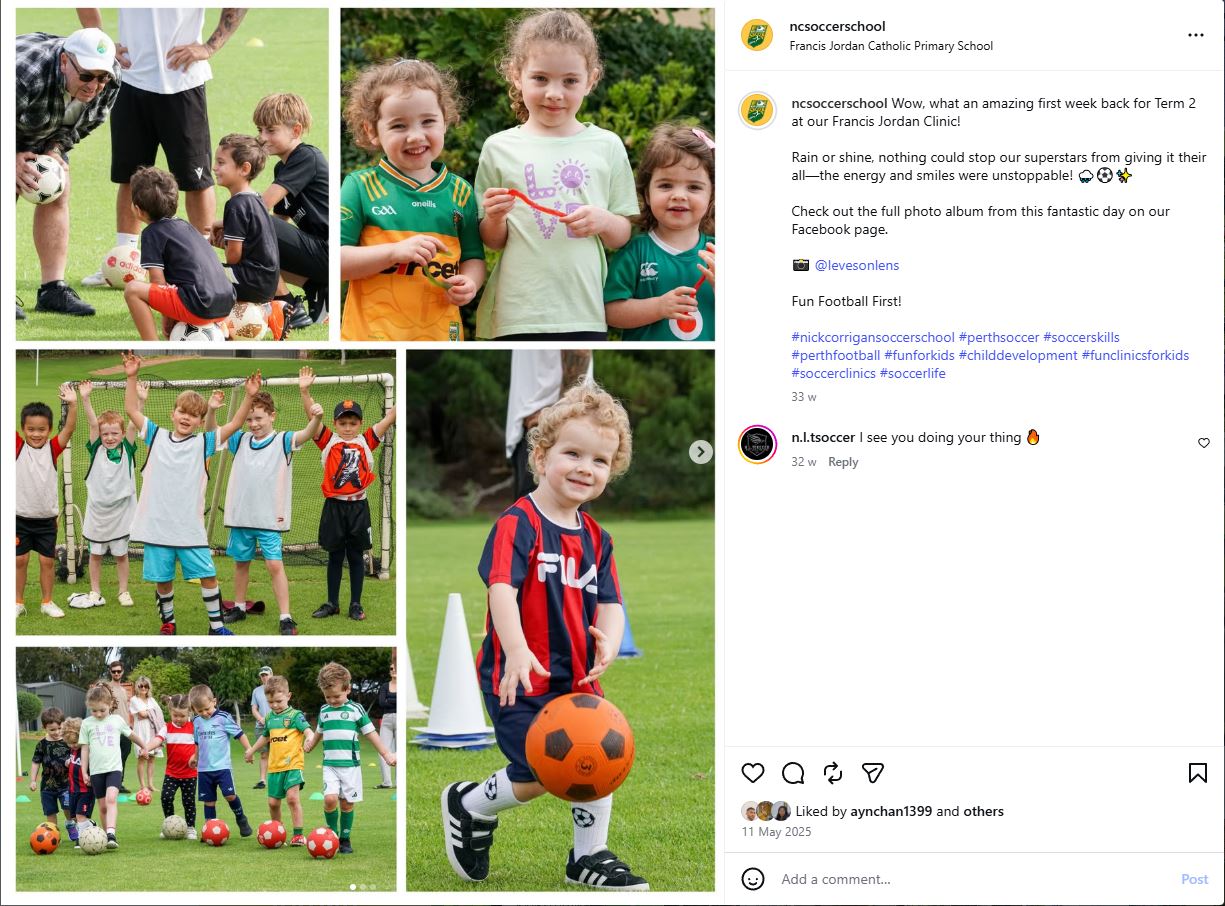Image resolution: width=1225 pixels, height=906 pixels.
Task: Like the n.l.tsoccer comment heart
Action: pyautogui.click(x=1204, y=443)
